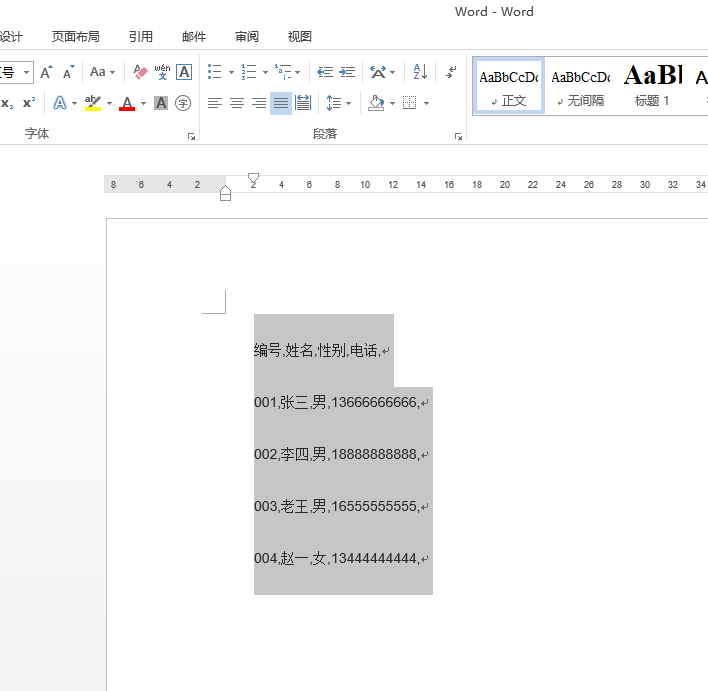Align text left
This screenshot has height=691, width=708.
[214, 103]
